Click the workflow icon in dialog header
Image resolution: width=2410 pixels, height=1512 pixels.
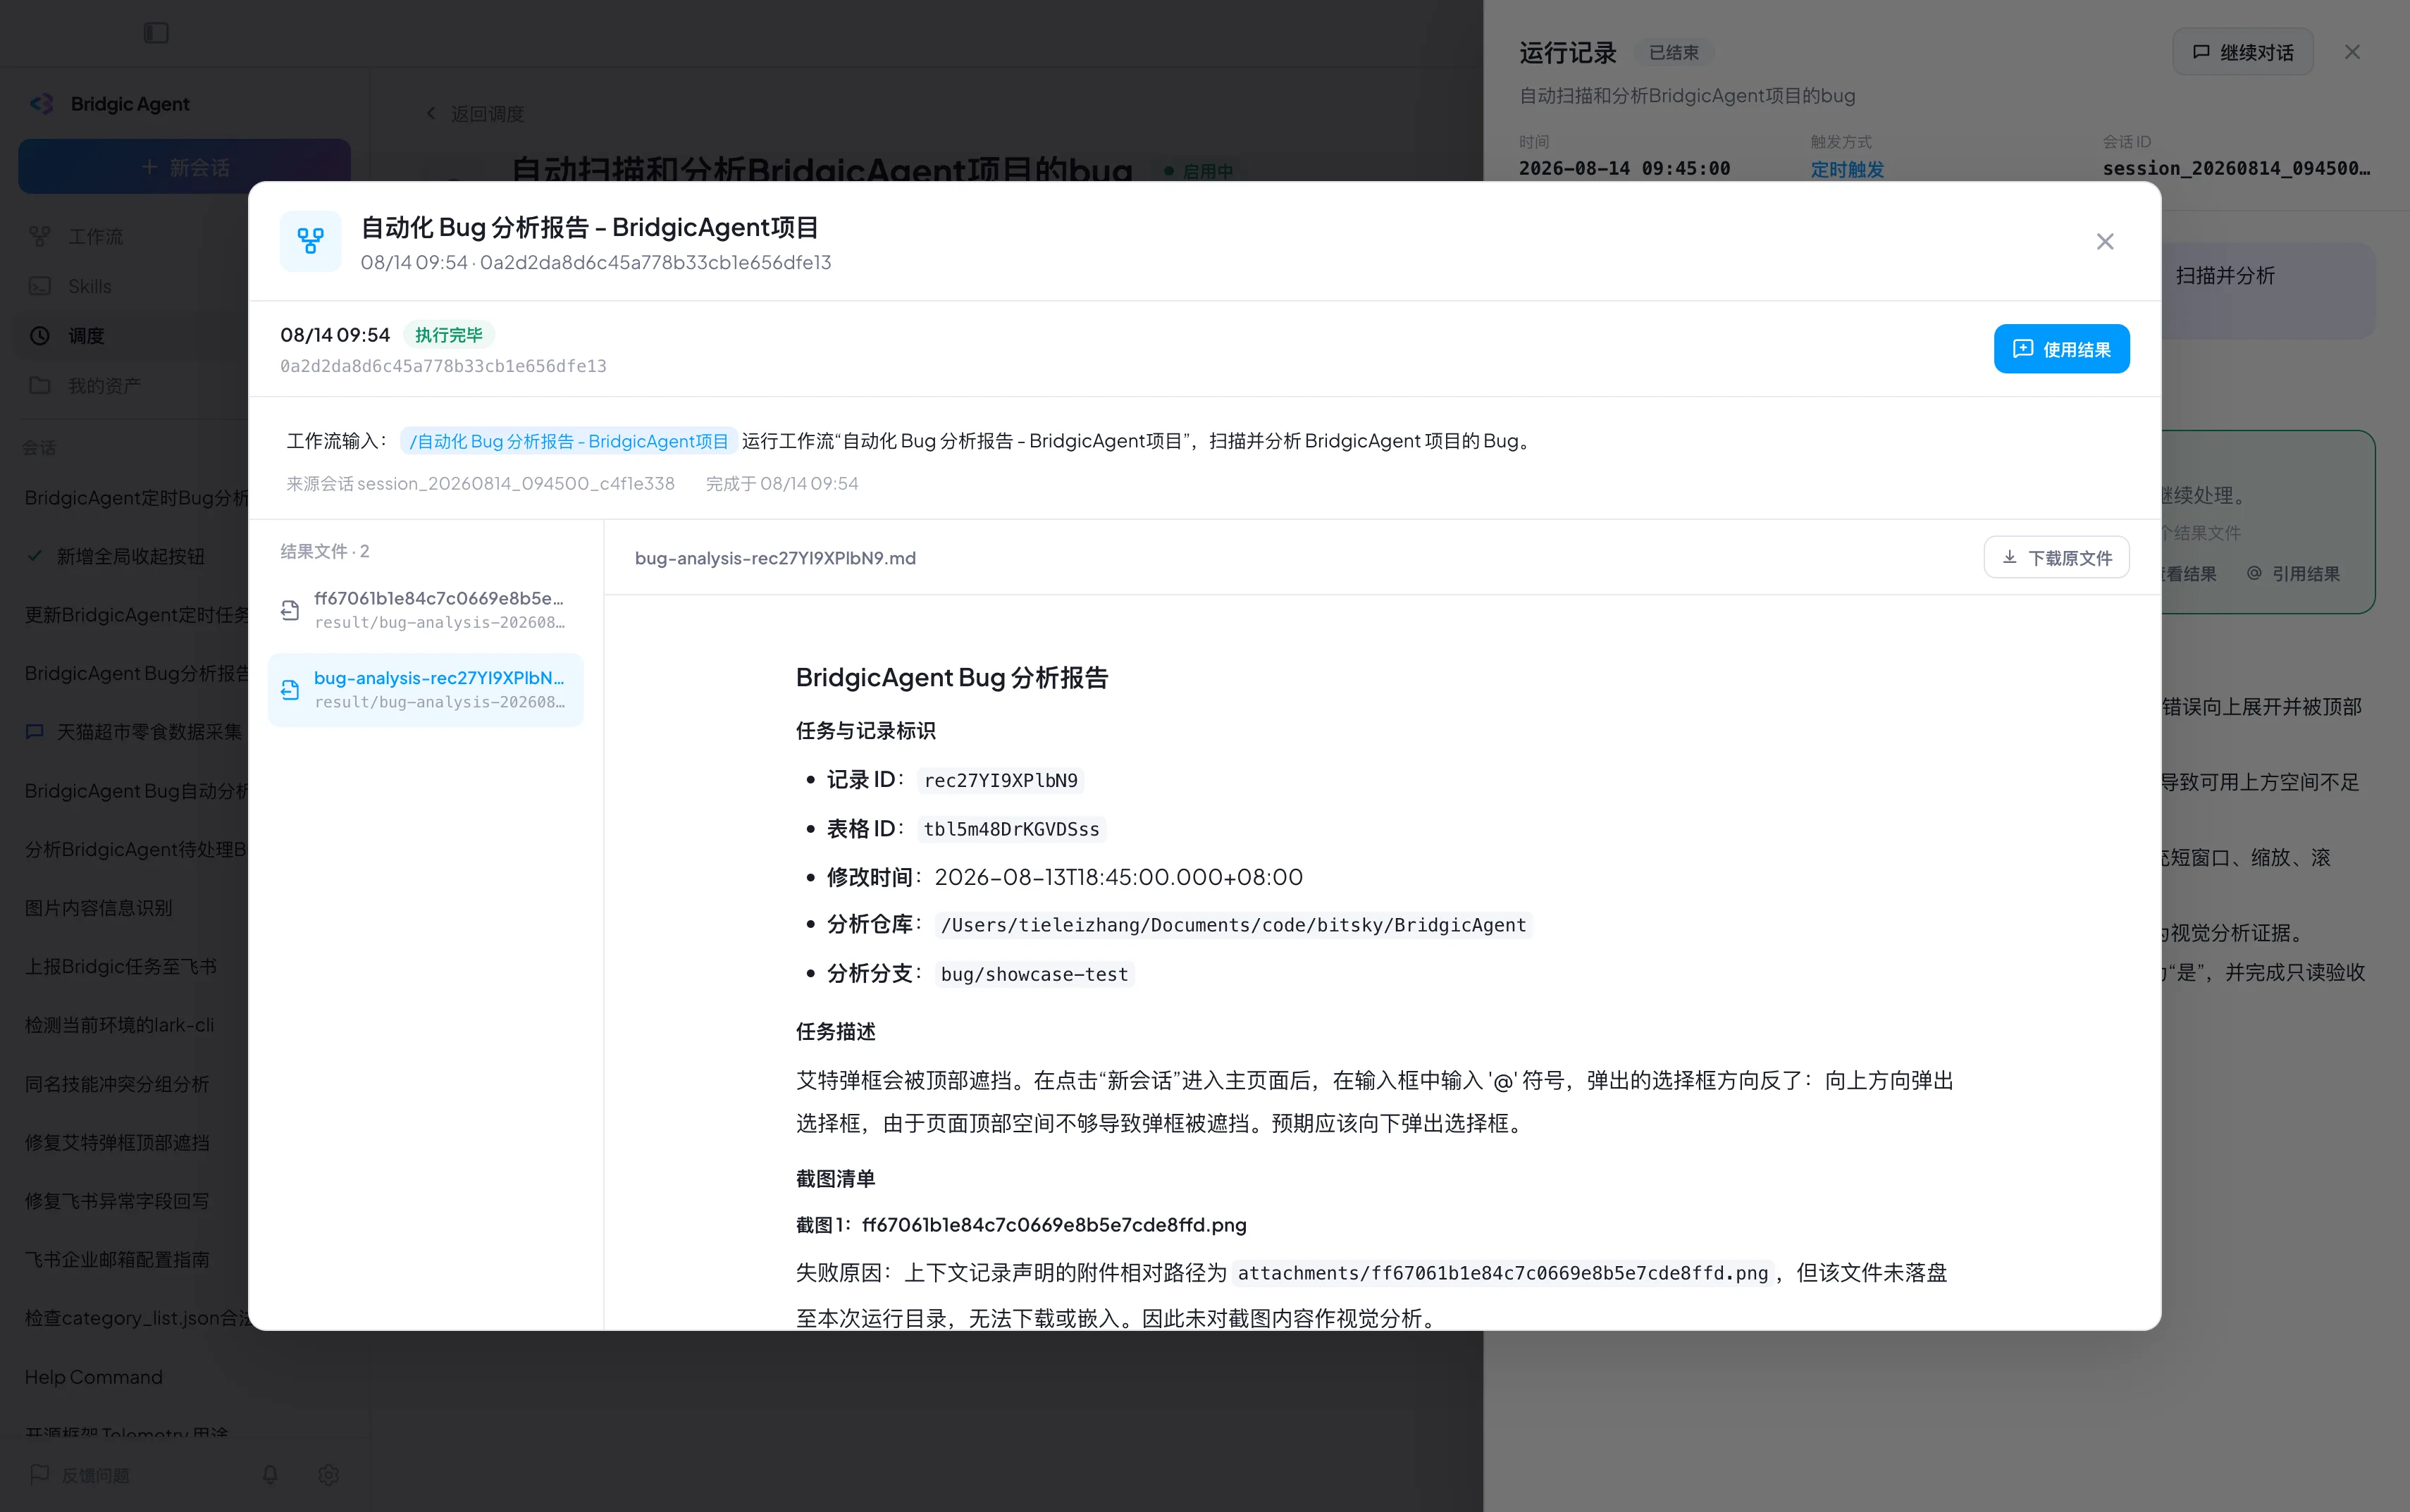coord(310,241)
